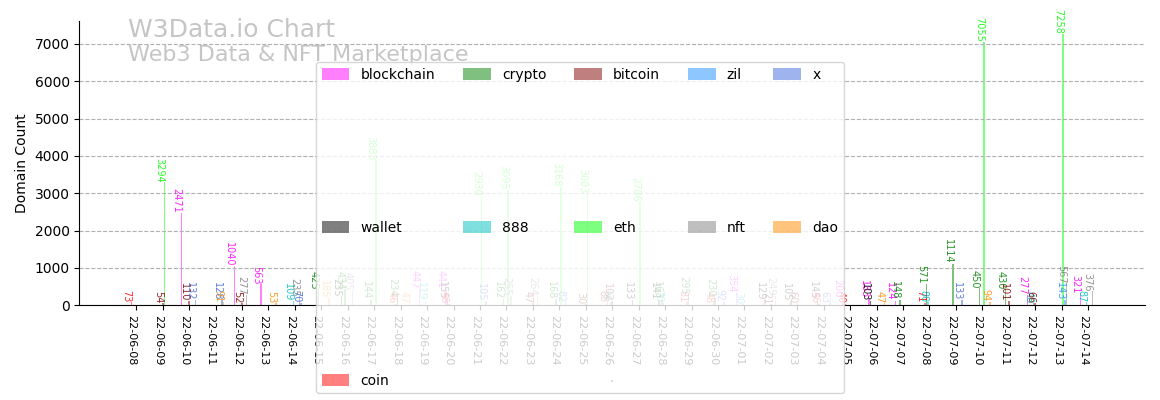Image resolution: width=1160 pixels, height=400 pixels.
Task: Click the zil legend color swatch
Action: [x=702, y=74]
